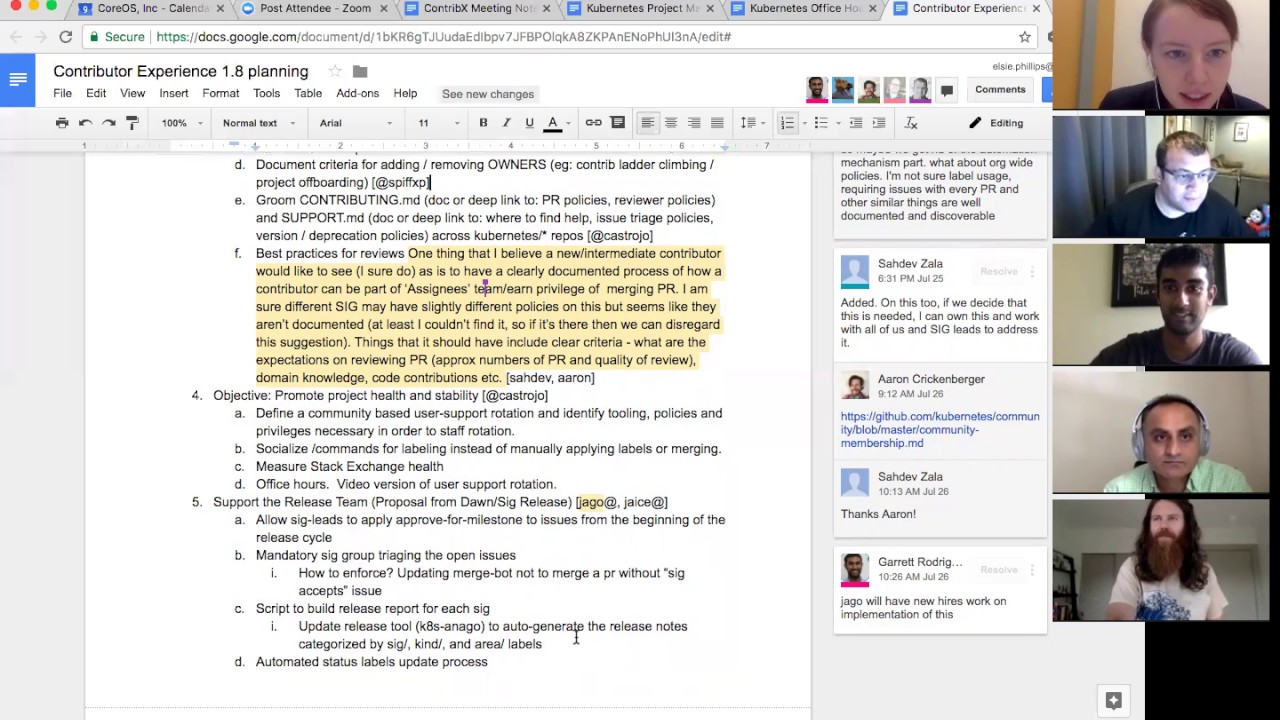This screenshot has width=1280, height=720.
Task: Resolve Garrett Rodrig...'s comment
Action: click(998, 569)
